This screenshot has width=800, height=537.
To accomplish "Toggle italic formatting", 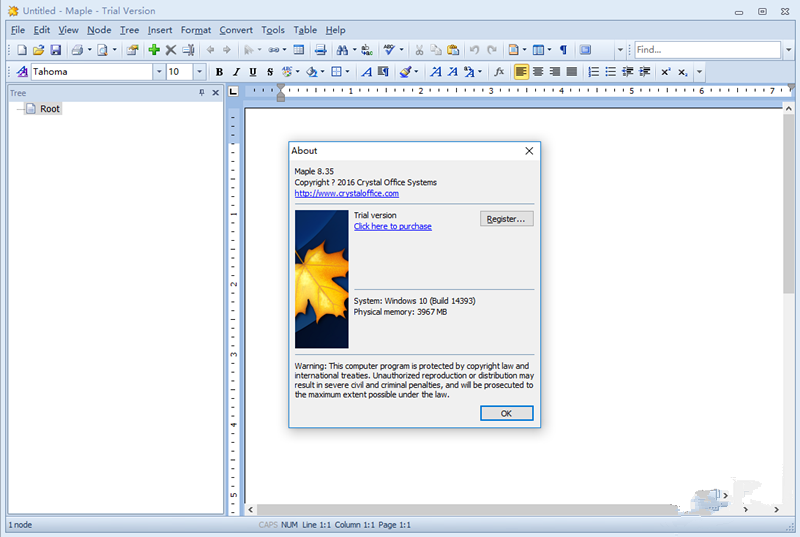I will [x=236, y=72].
